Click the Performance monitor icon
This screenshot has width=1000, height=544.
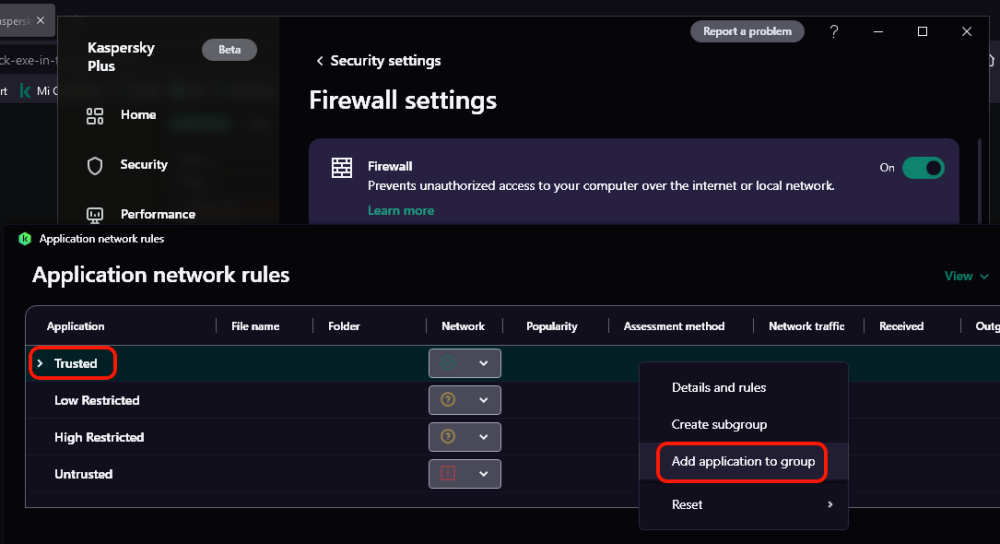tap(94, 215)
